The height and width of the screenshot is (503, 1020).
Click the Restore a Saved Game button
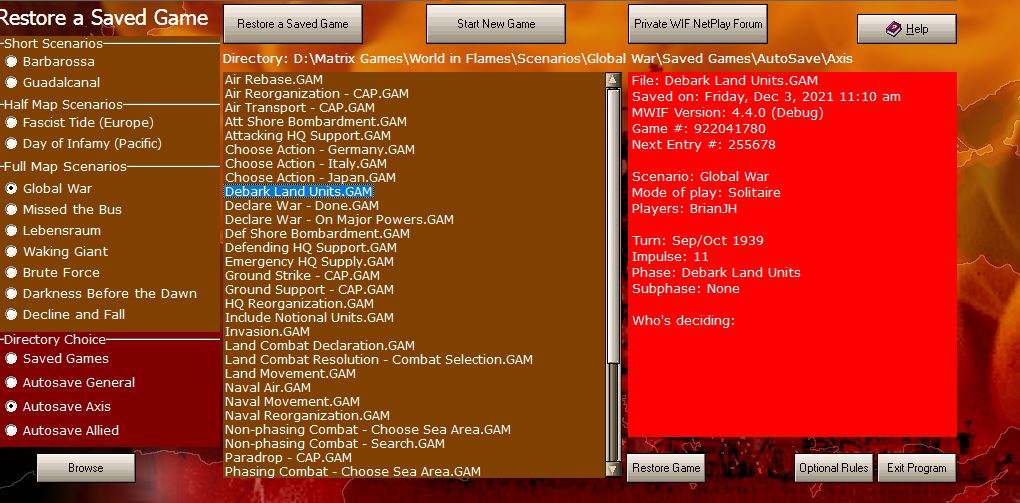pyautogui.click(x=293, y=24)
